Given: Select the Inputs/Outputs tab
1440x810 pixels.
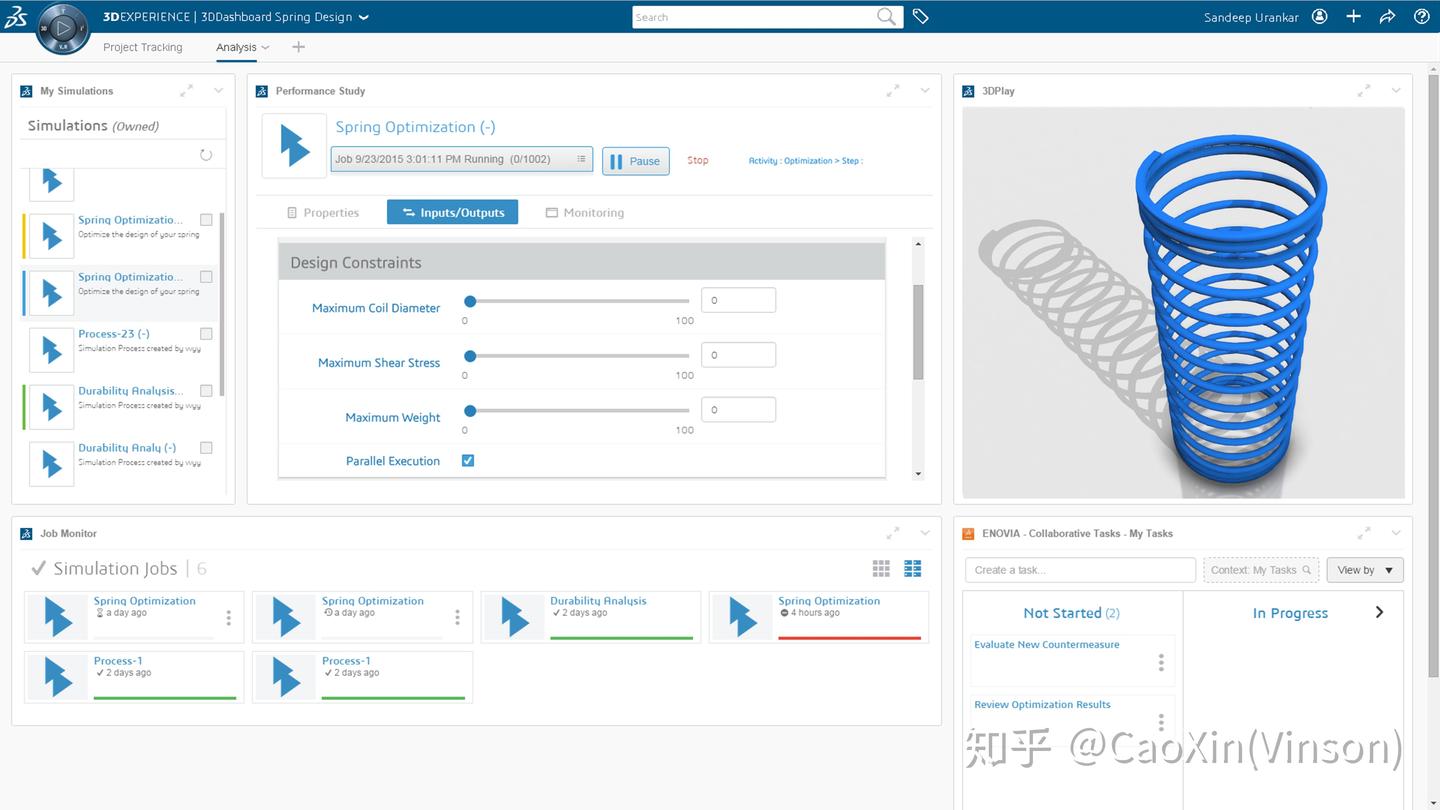Looking at the screenshot, I should point(452,212).
